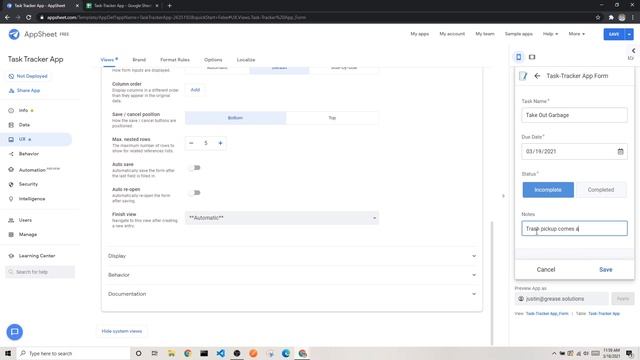The image size is (640, 360).
Task: Expand the Documentation section
Action: click(291, 294)
